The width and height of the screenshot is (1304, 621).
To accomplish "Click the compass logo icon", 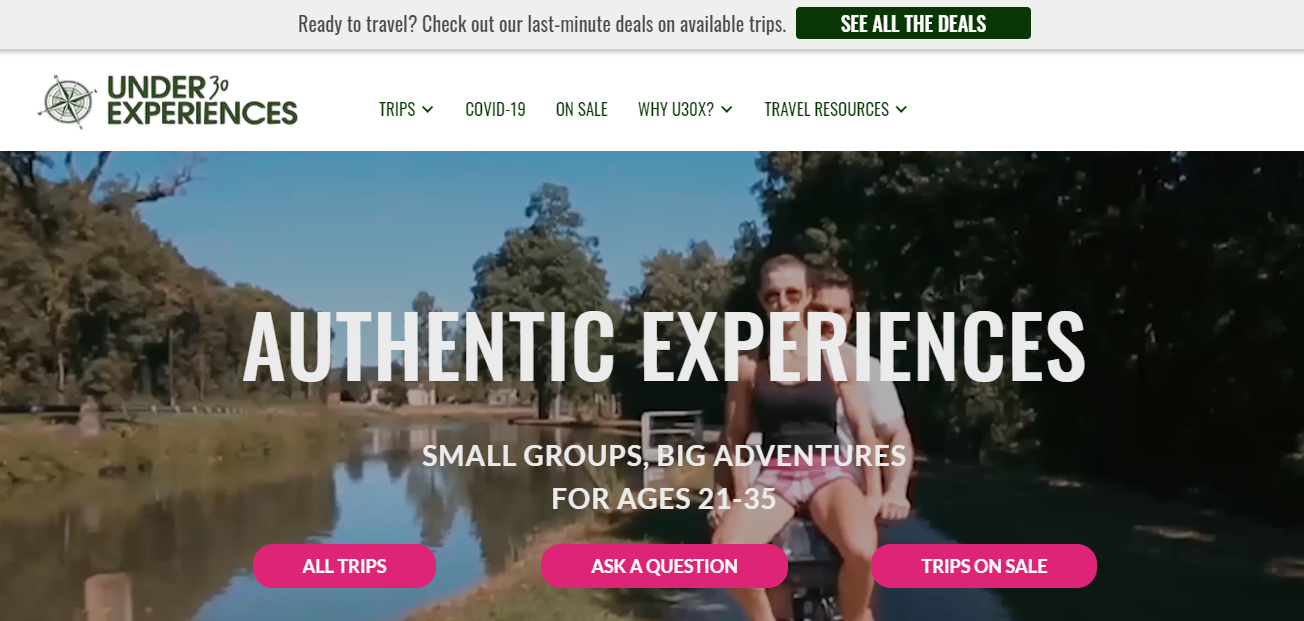I will (x=67, y=101).
